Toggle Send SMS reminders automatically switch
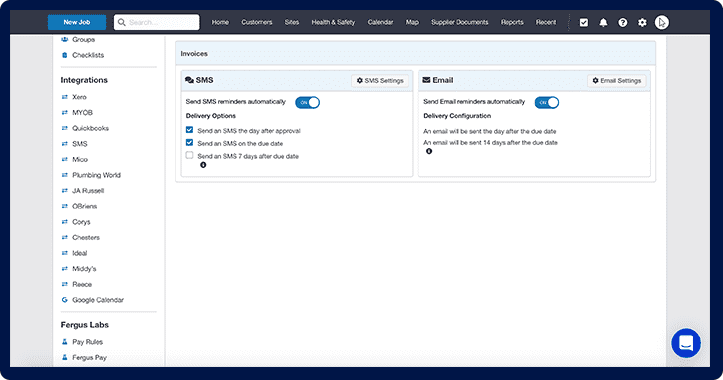 (308, 102)
